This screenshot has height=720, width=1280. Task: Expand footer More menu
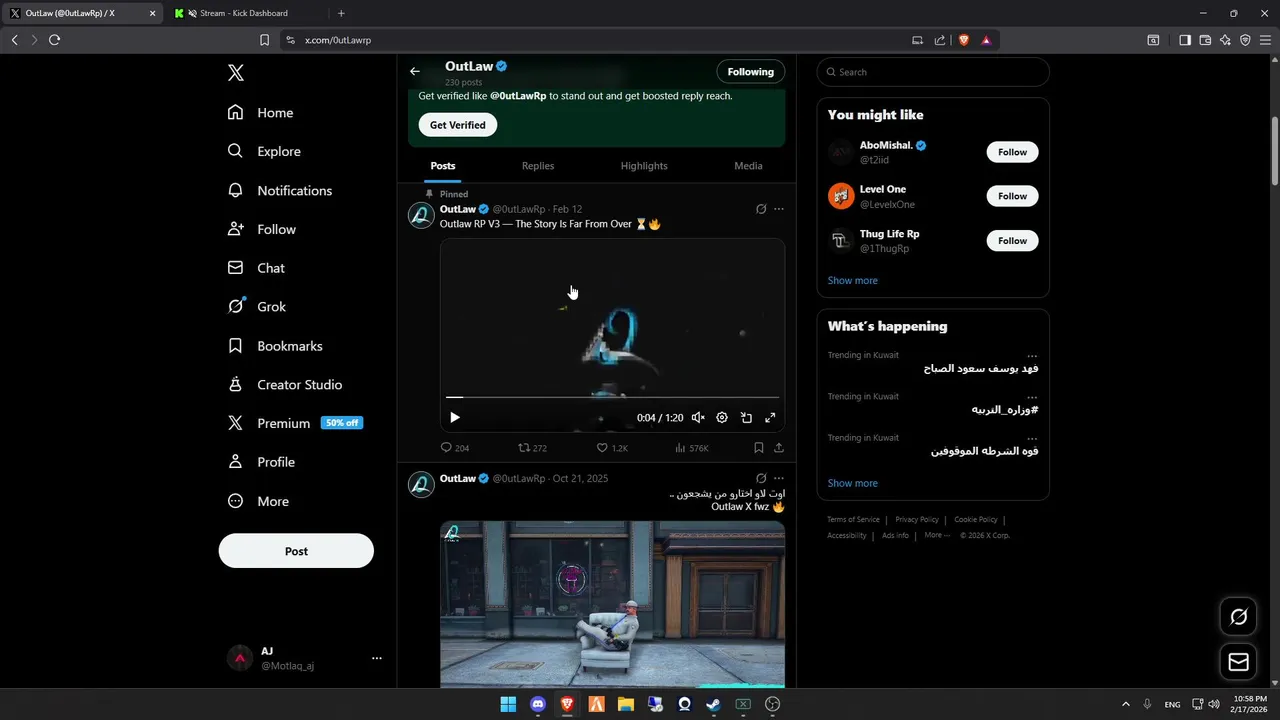point(937,536)
